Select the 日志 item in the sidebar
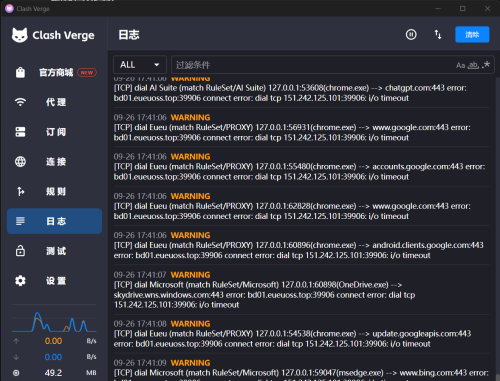Viewport: 500px width, 381px height. (x=54, y=221)
